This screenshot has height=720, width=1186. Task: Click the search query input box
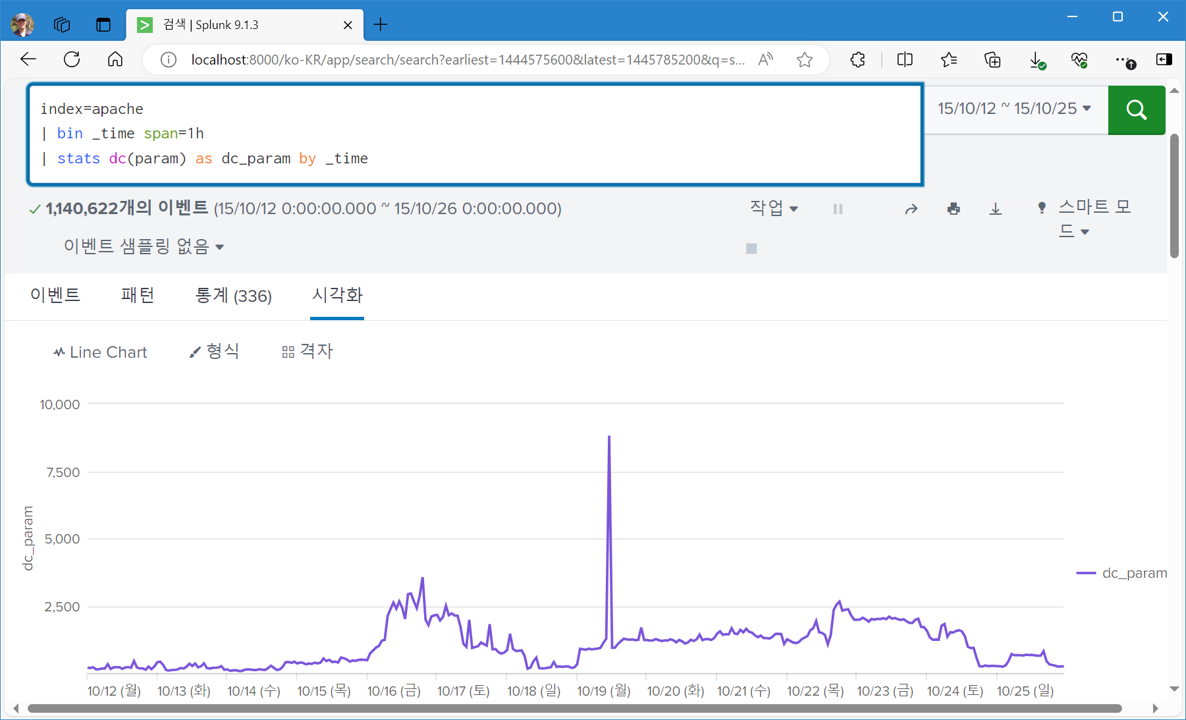(475, 135)
